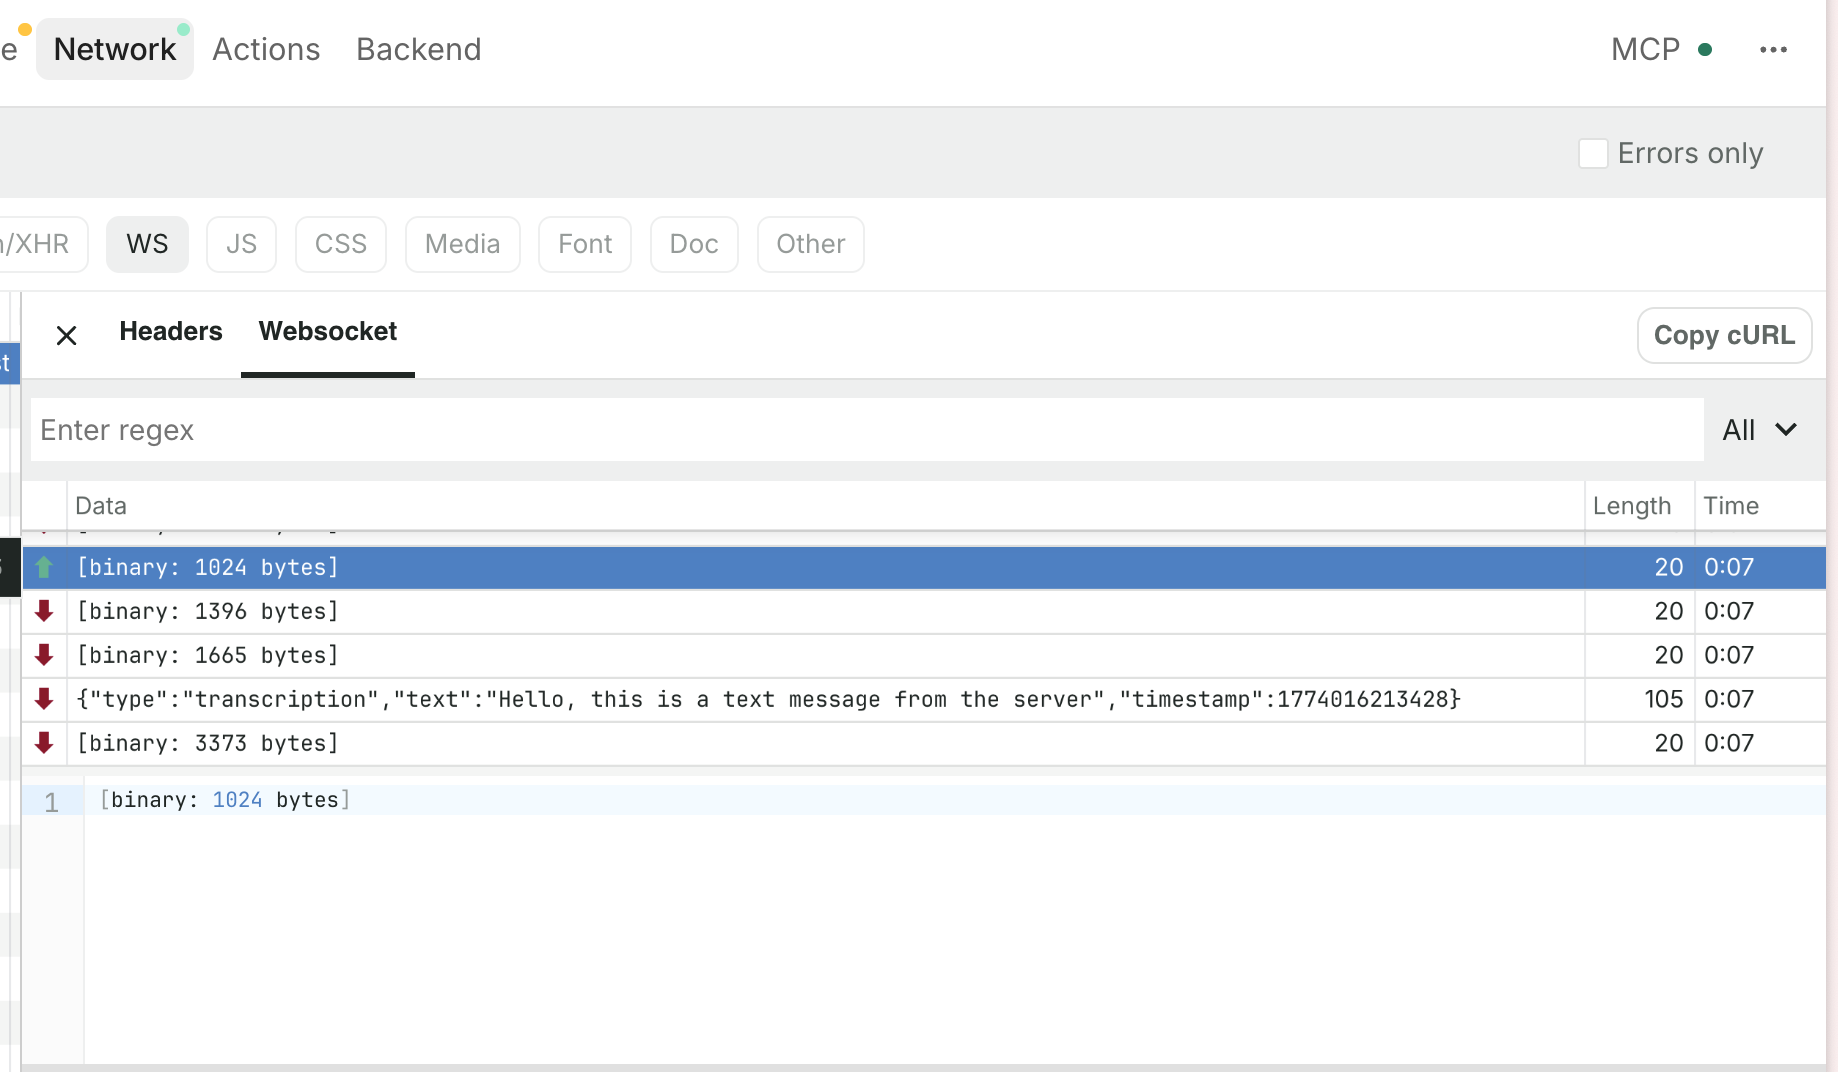Switch to the Headers tab
The width and height of the screenshot is (1838, 1072).
pos(171,332)
